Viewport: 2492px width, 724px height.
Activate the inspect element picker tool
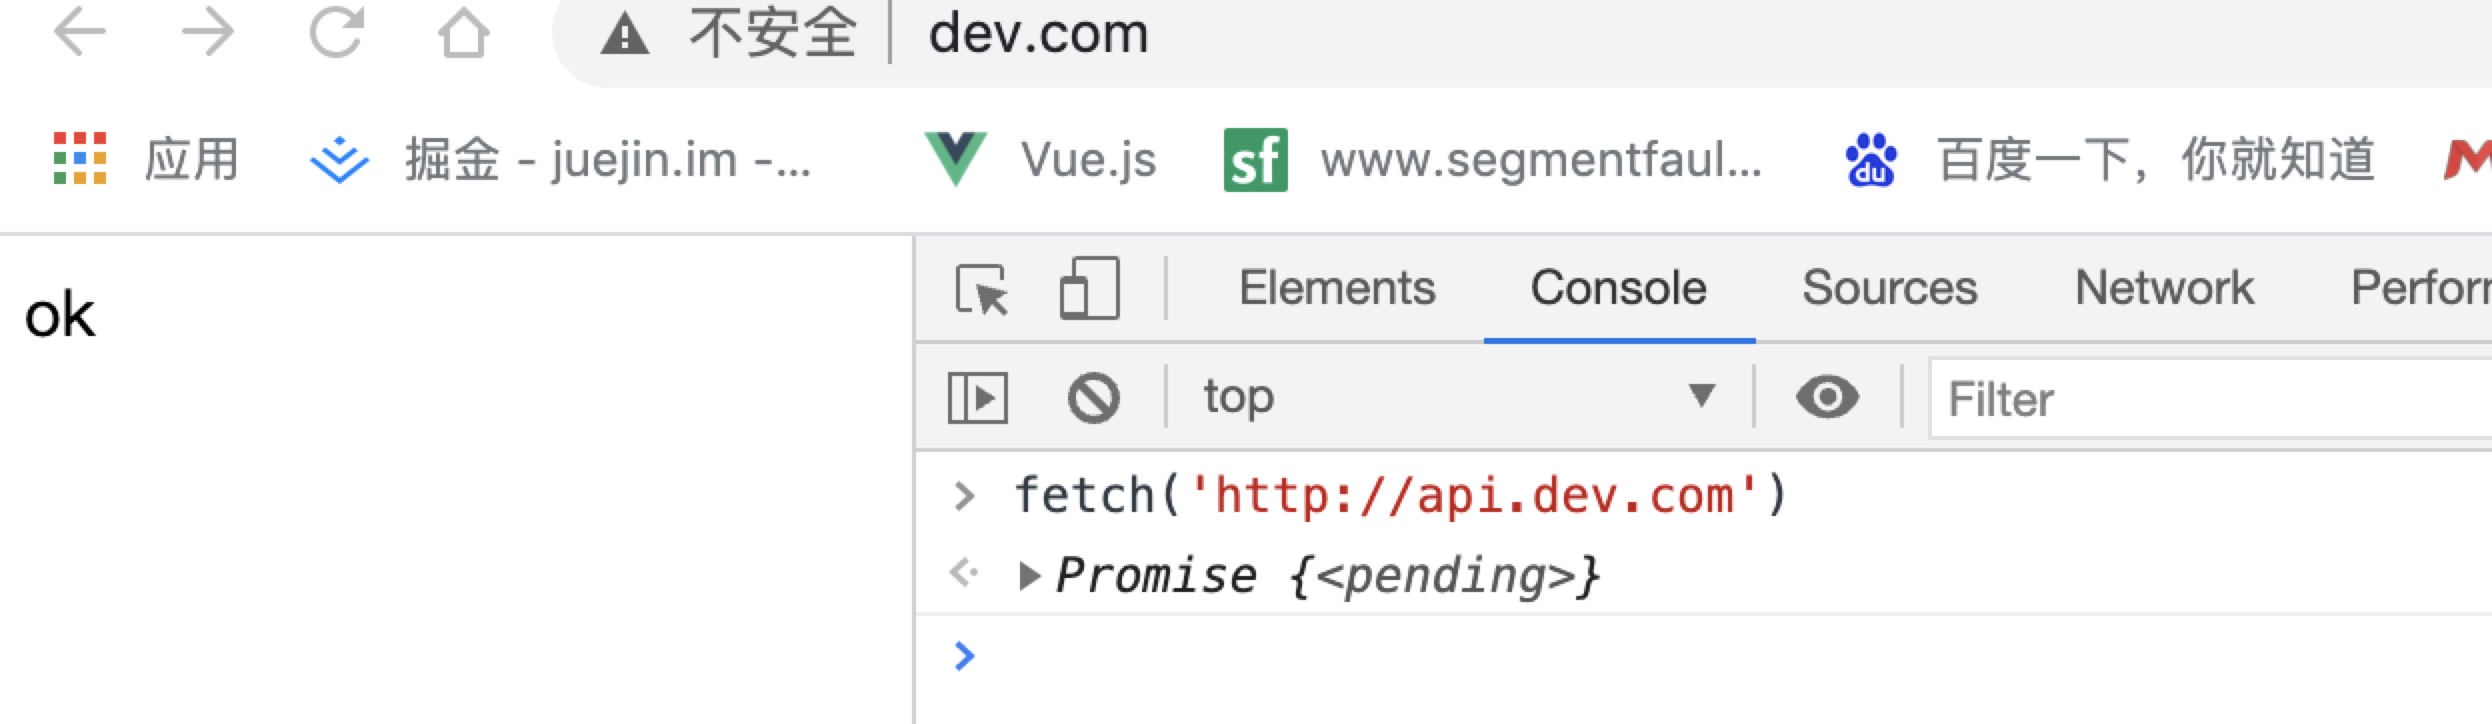tap(982, 289)
